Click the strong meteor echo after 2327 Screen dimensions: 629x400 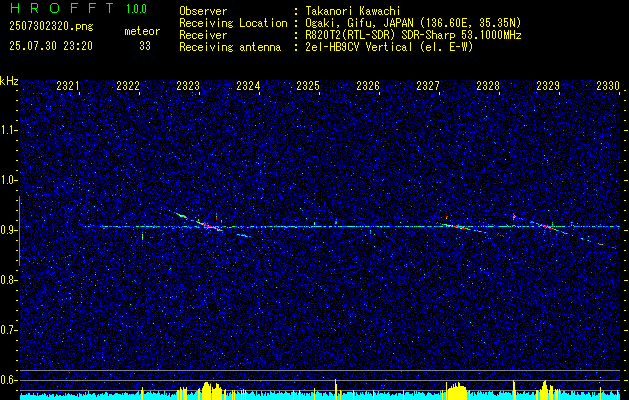tap(457, 227)
